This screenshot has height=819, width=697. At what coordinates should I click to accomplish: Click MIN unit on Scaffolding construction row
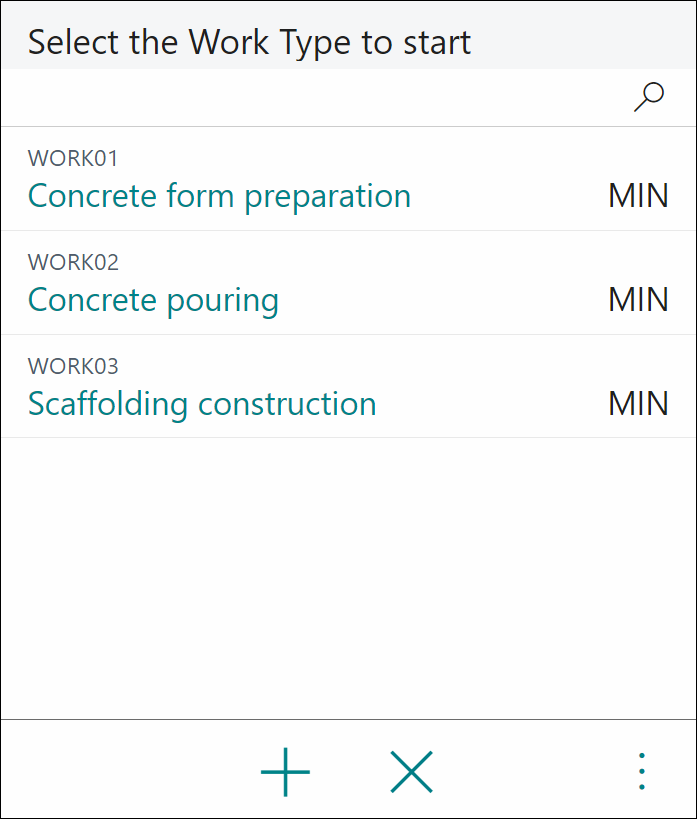point(638,404)
